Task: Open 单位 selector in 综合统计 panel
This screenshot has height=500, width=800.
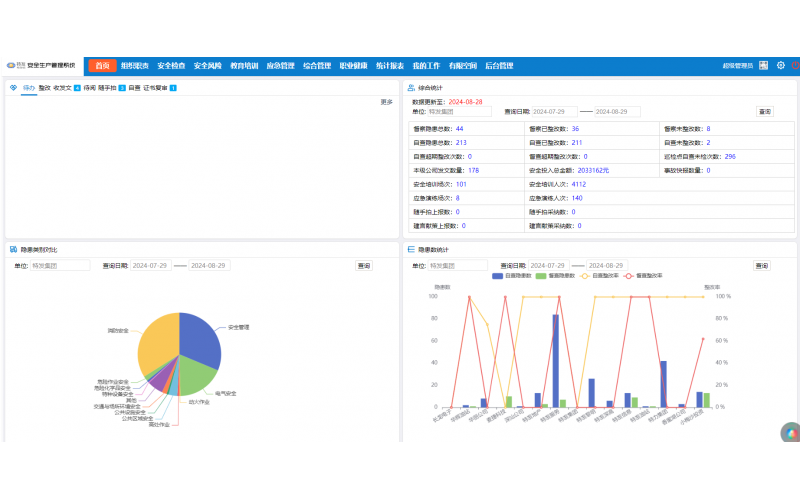Action: [x=460, y=112]
